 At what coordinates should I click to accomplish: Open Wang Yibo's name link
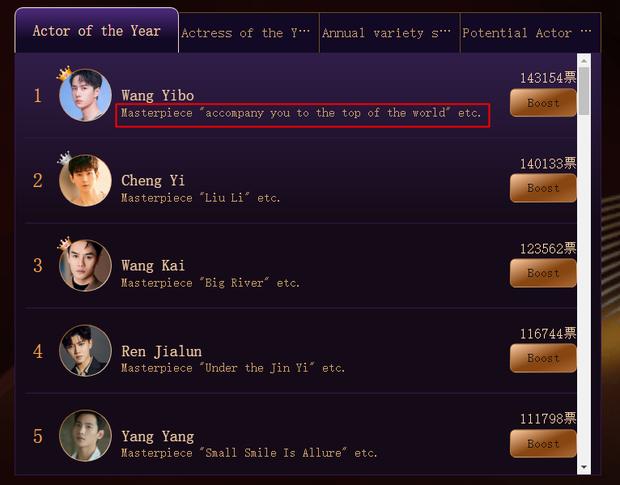(x=157, y=96)
